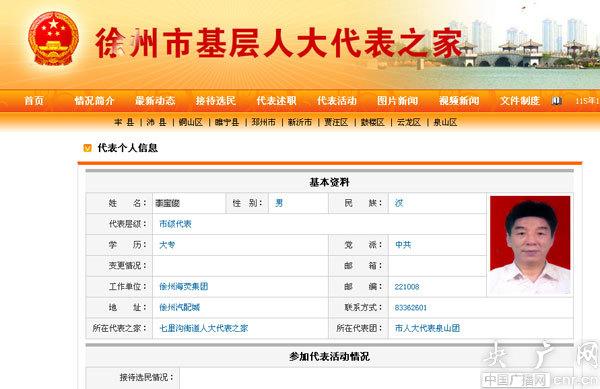Open 文件制度 navigation item
Image resolution: width=600 pixels, height=389 pixels.
coord(520,101)
